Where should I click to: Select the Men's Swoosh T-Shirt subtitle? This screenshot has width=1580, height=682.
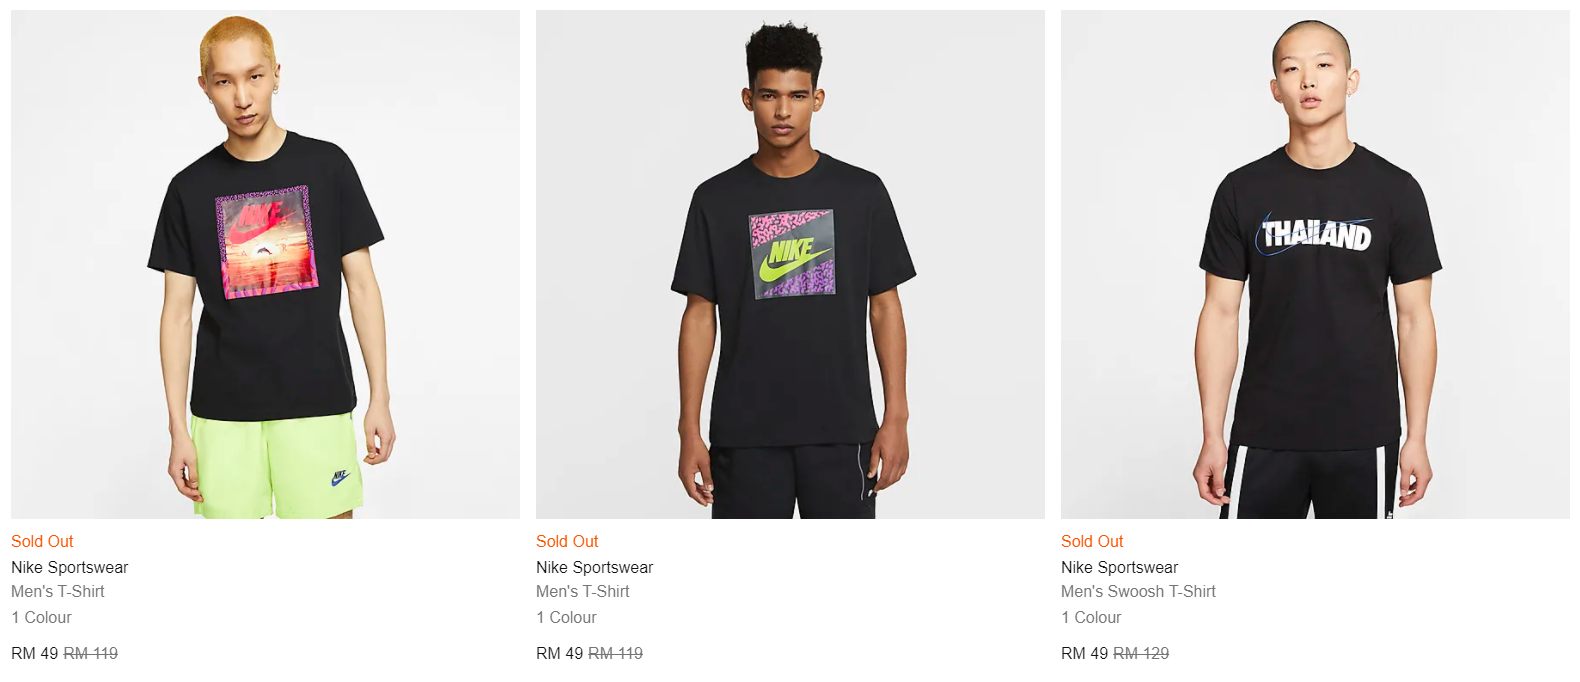(x=1138, y=591)
